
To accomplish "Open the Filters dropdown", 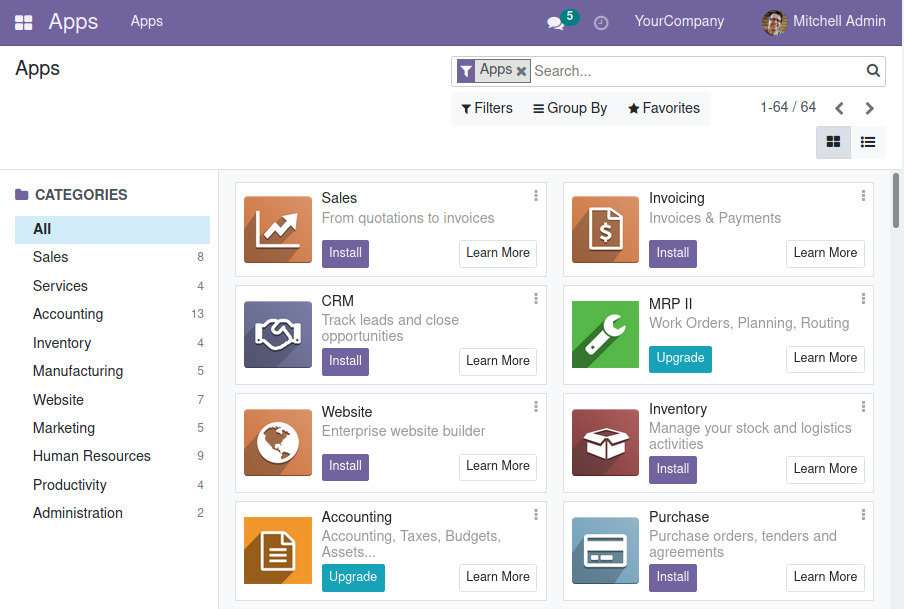I will (x=486, y=108).
